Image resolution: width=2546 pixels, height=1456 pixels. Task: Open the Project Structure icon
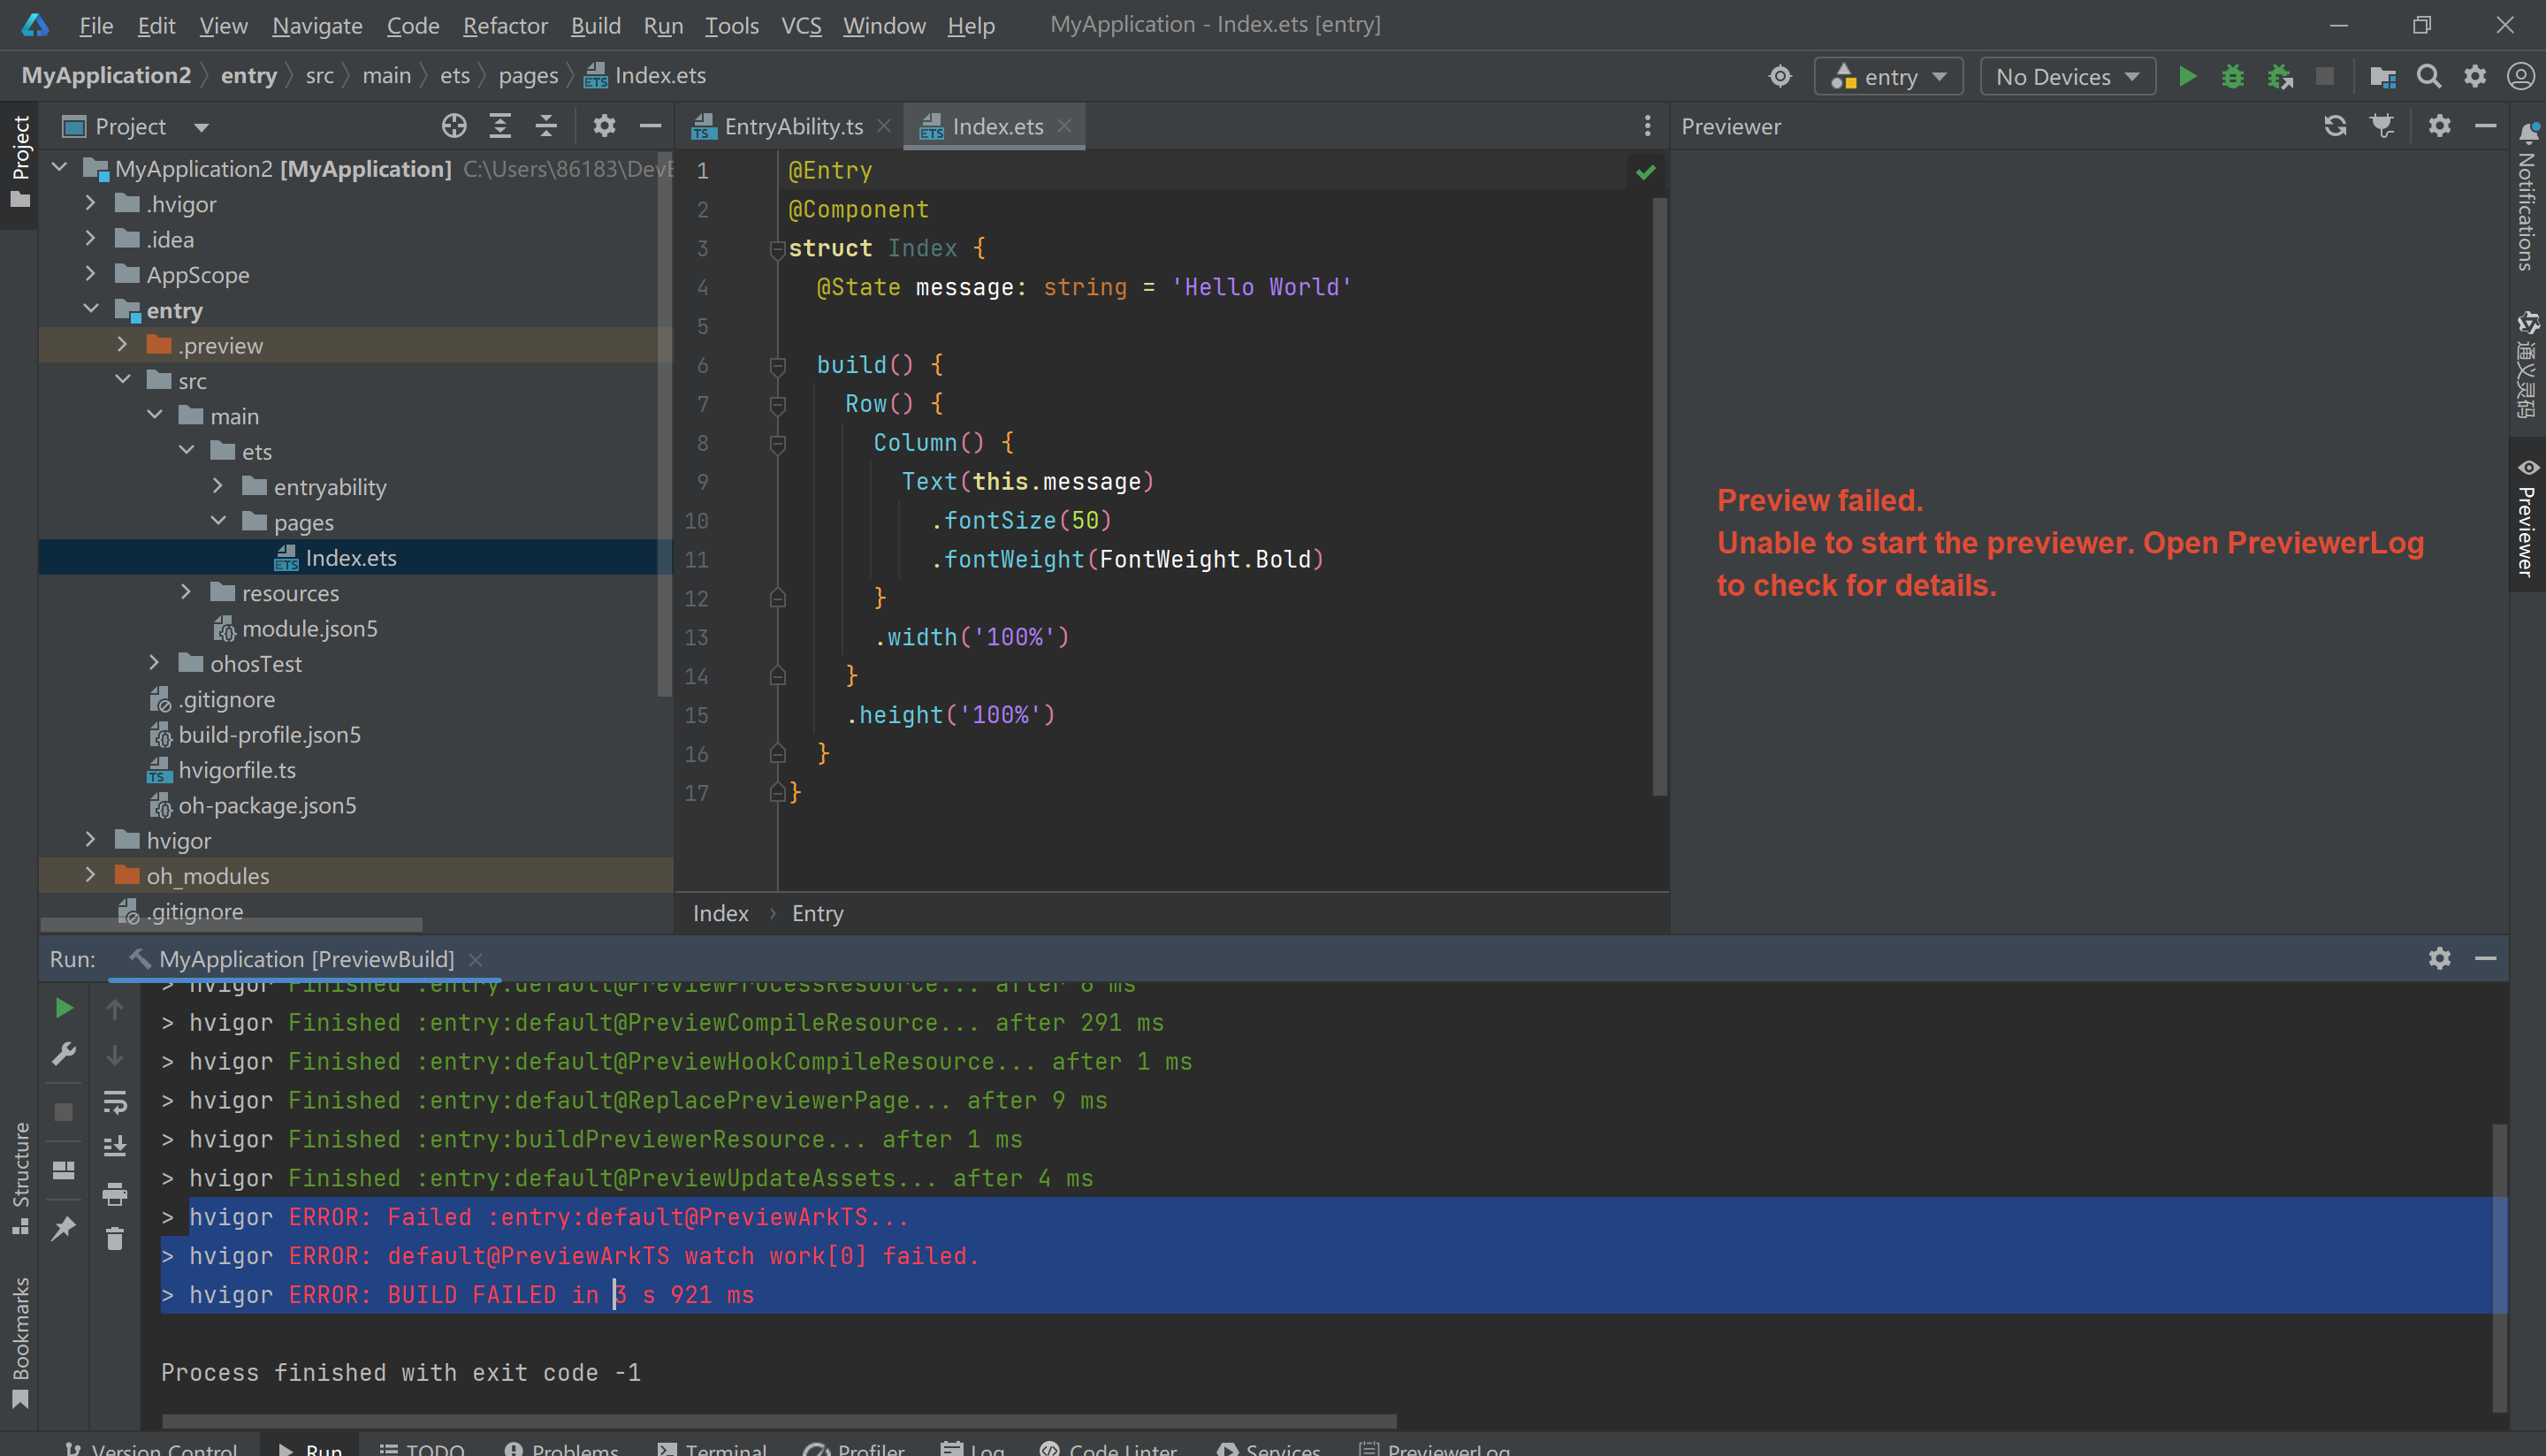click(x=2383, y=76)
